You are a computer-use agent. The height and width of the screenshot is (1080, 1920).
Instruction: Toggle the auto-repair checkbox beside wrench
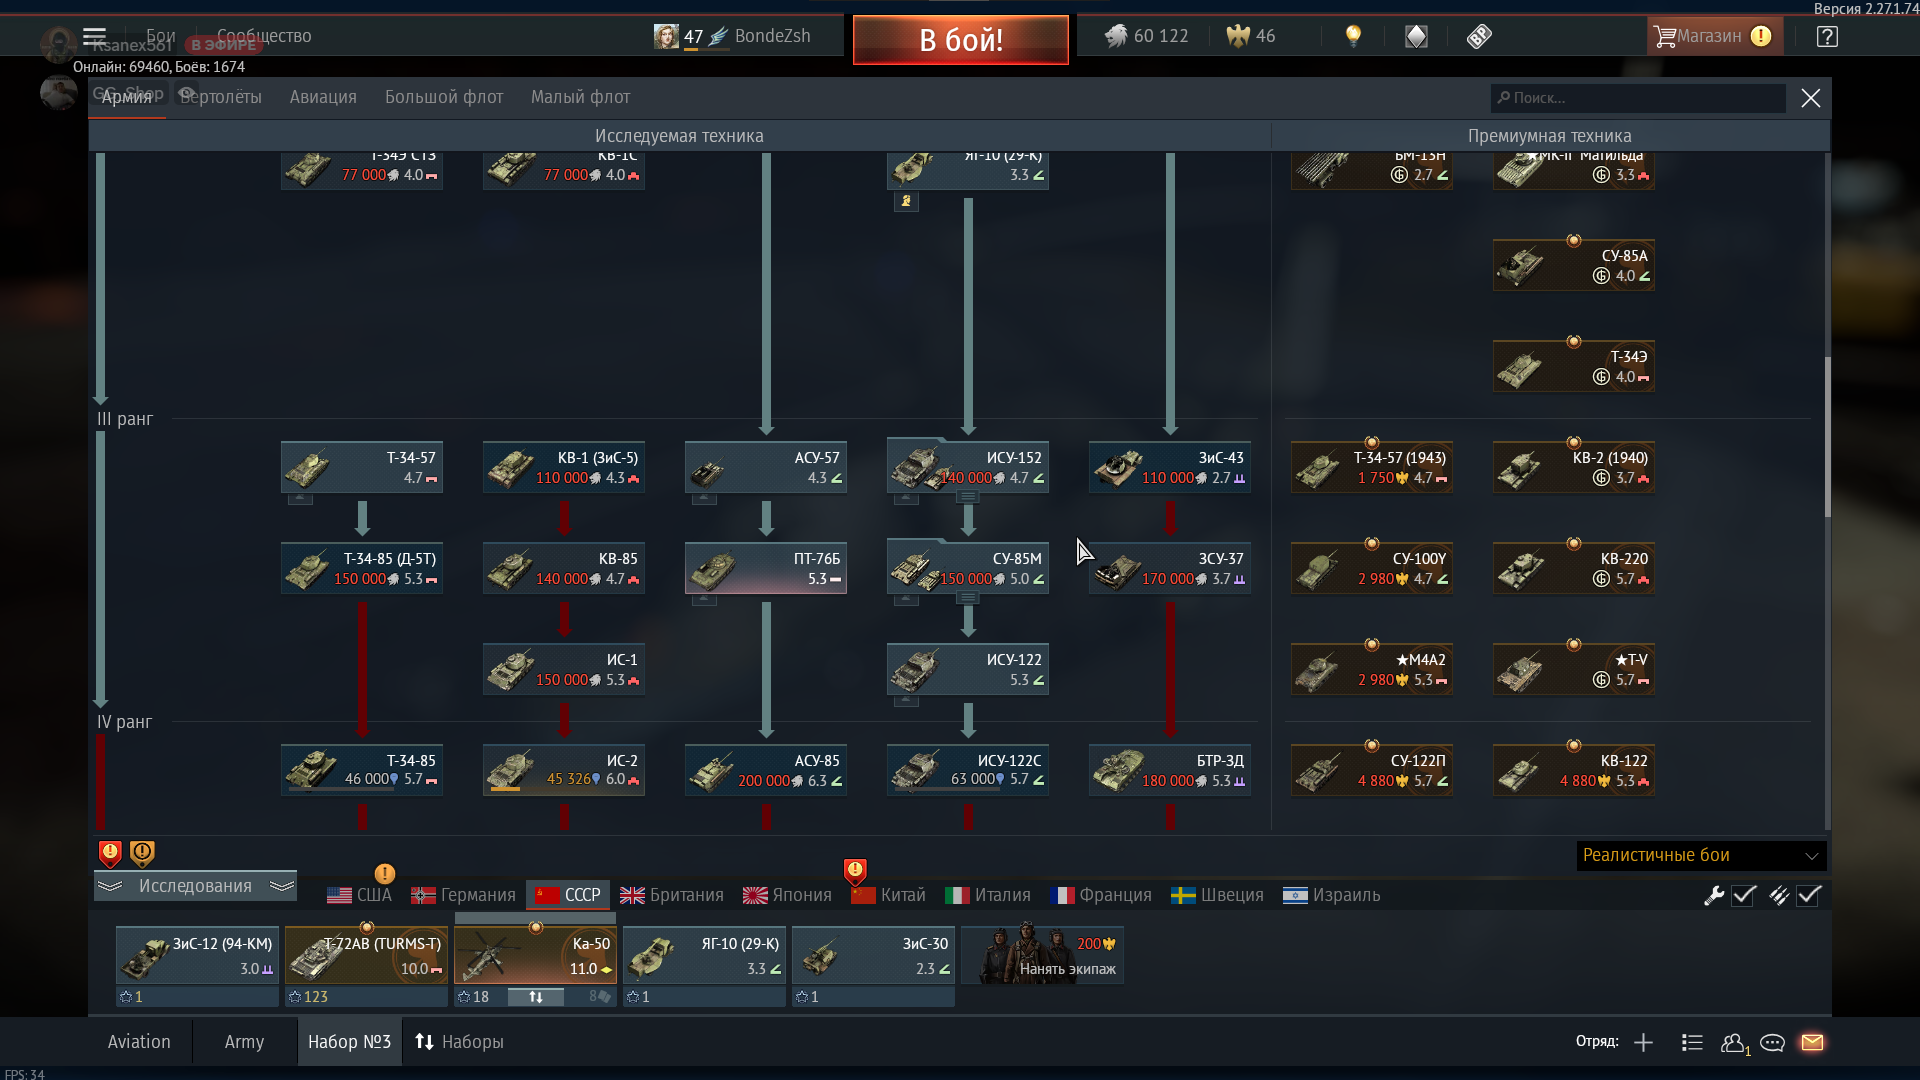(1744, 896)
